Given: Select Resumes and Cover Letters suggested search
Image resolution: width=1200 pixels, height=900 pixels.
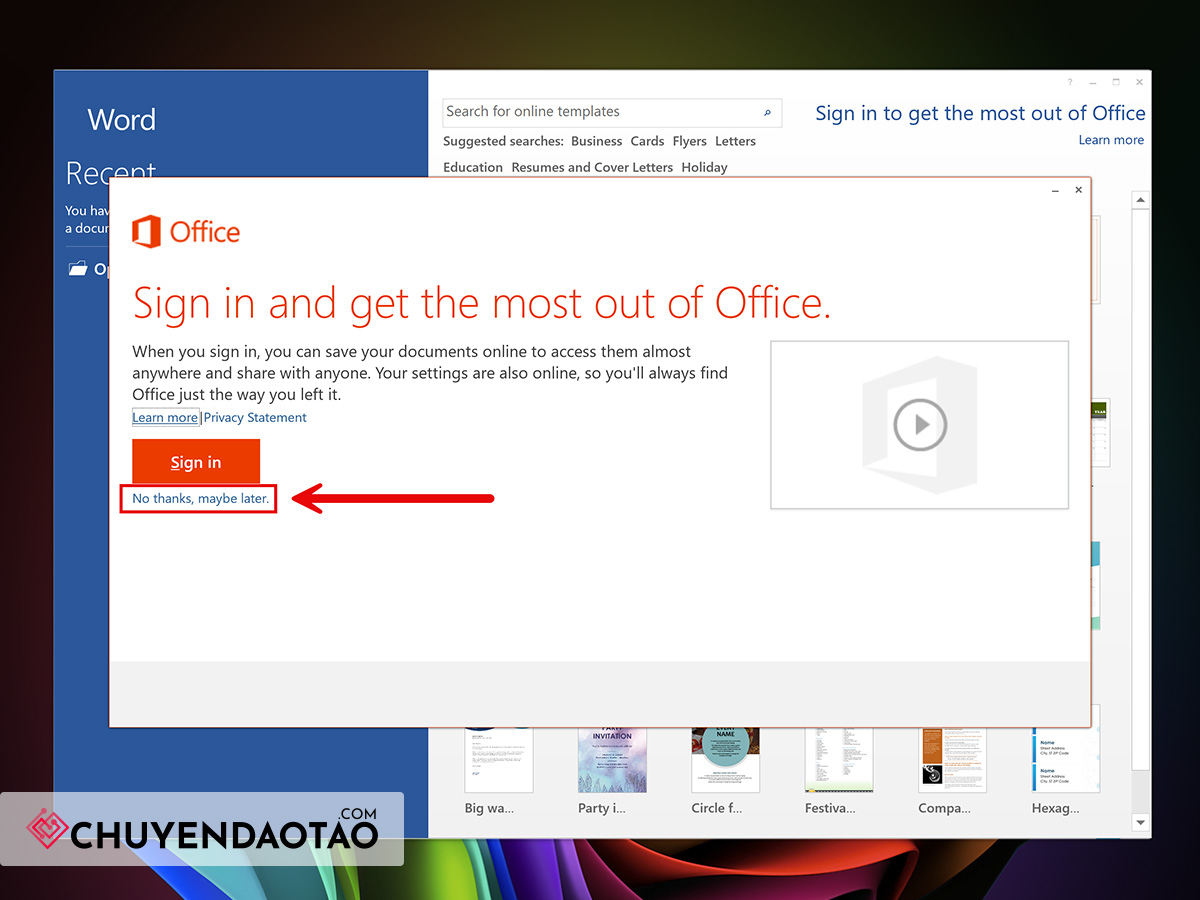Looking at the screenshot, I should pos(592,167).
